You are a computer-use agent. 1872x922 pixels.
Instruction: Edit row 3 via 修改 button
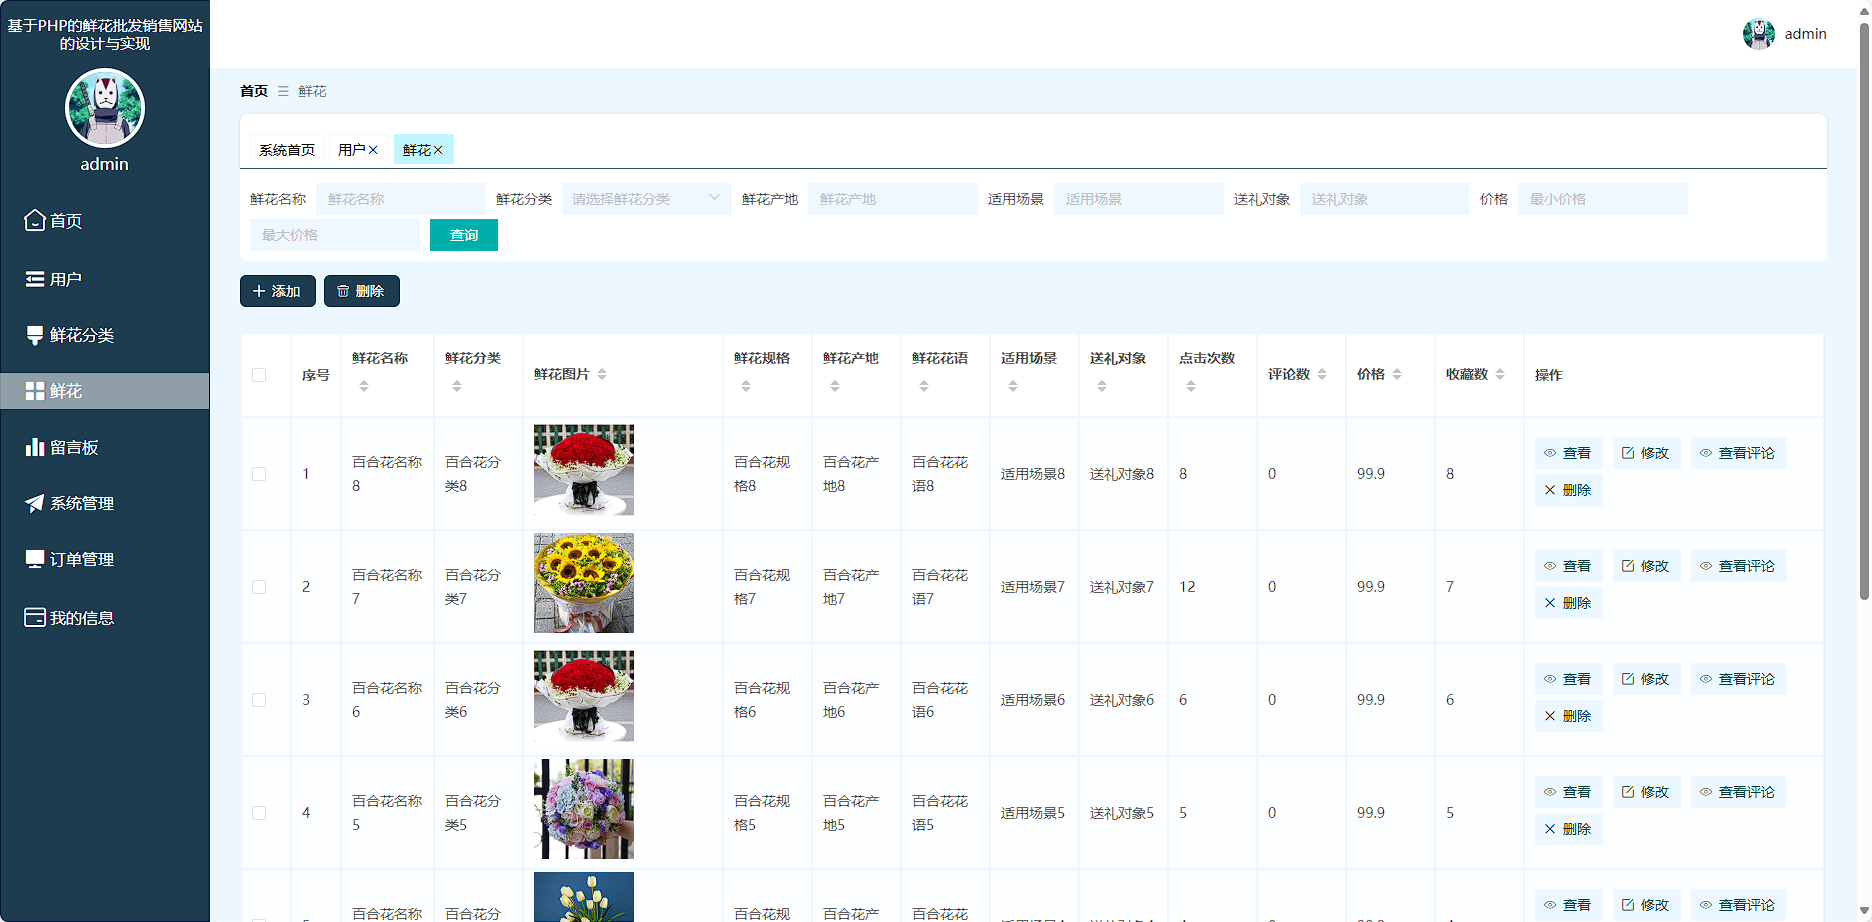point(1646,679)
